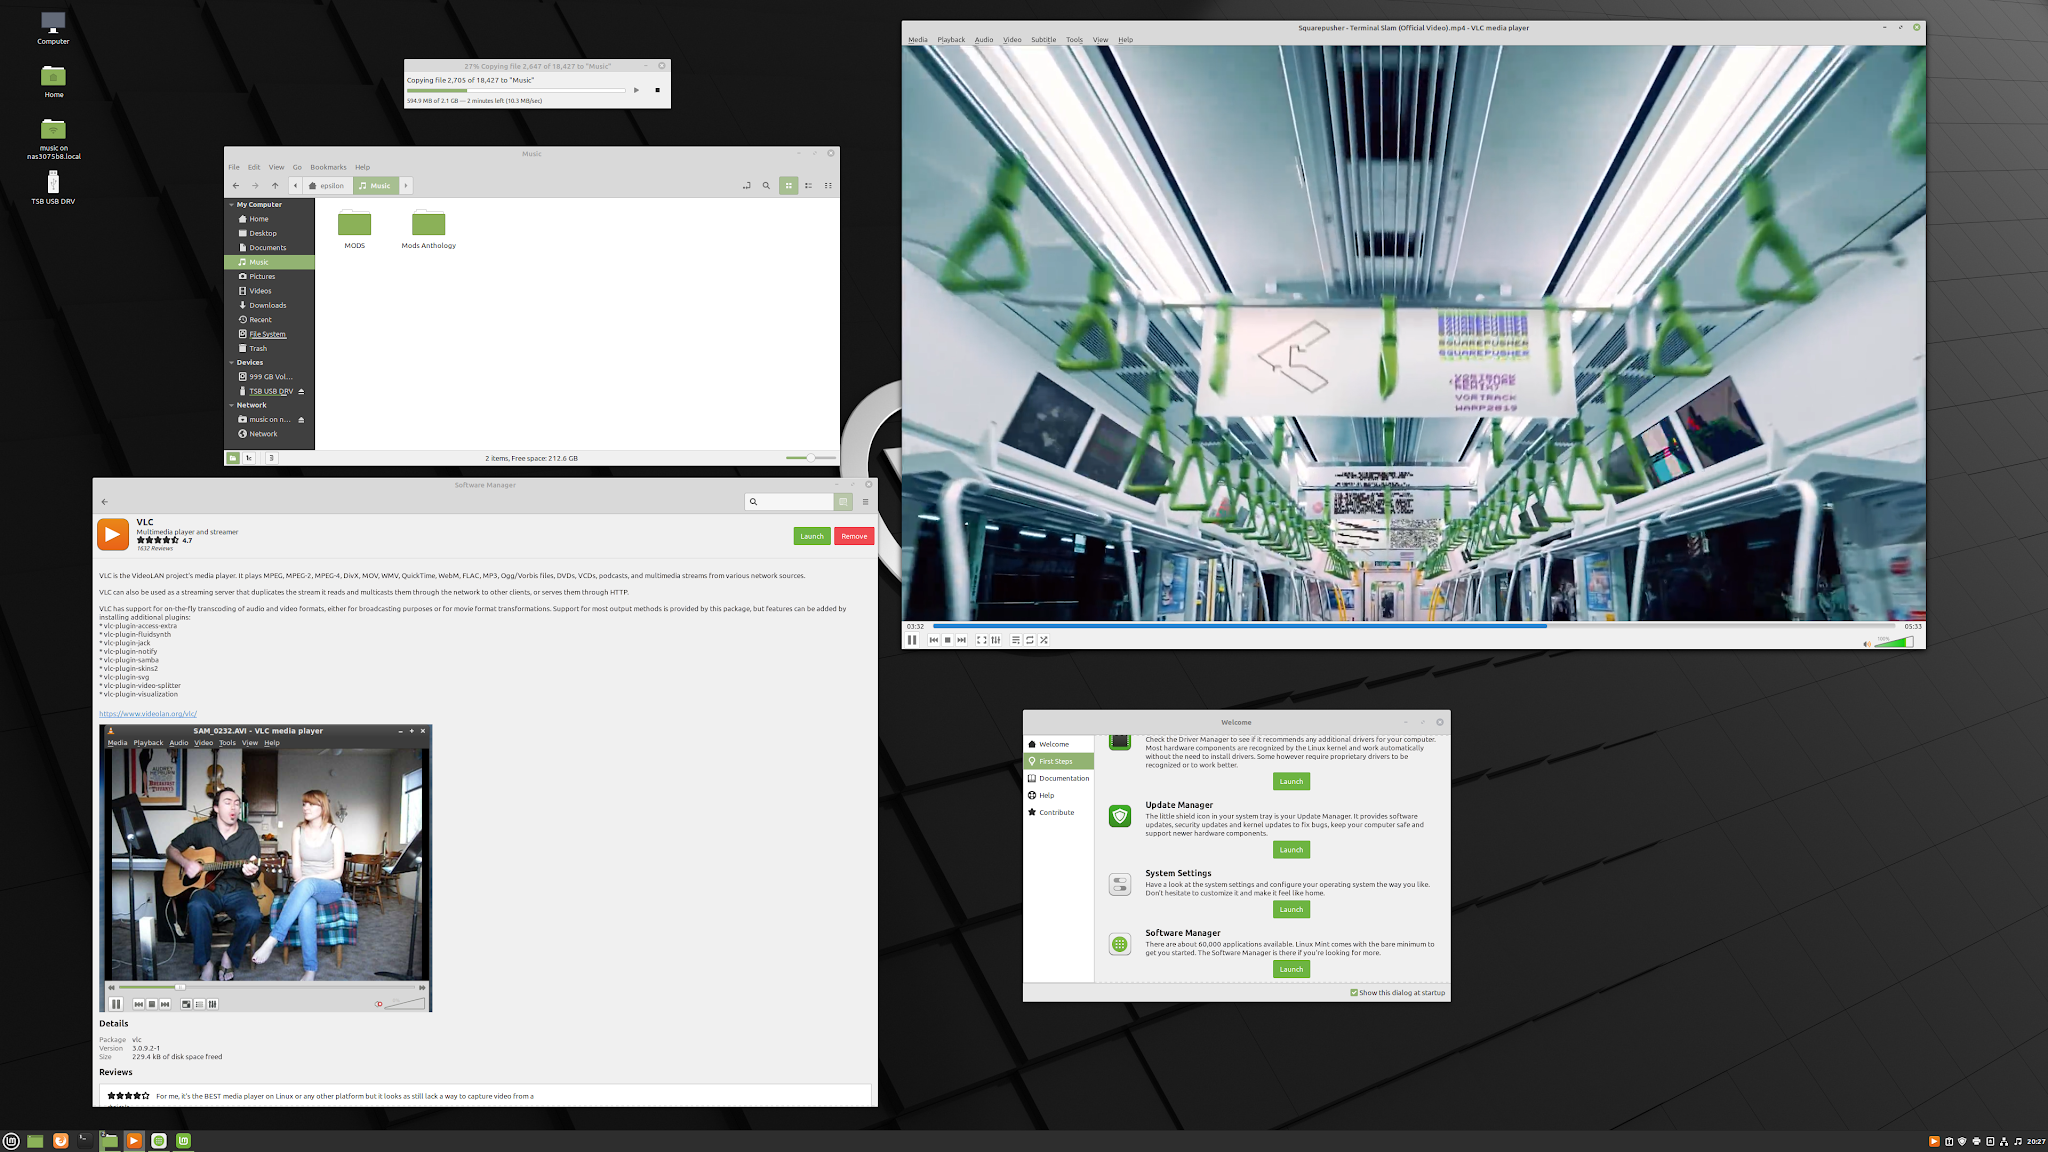The height and width of the screenshot is (1152, 2048).
Task: Collapse the My Computer sidebar section
Action: [x=232, y=204]
